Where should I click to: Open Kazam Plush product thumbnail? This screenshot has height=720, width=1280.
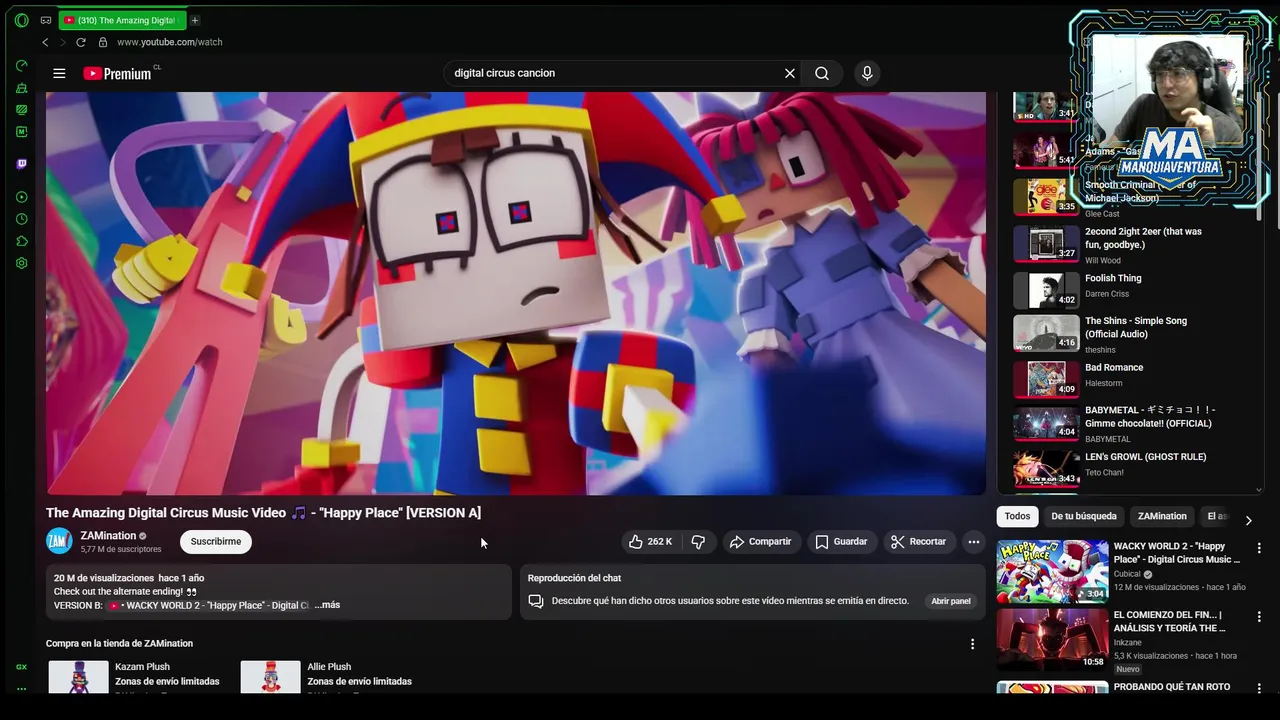78,677
